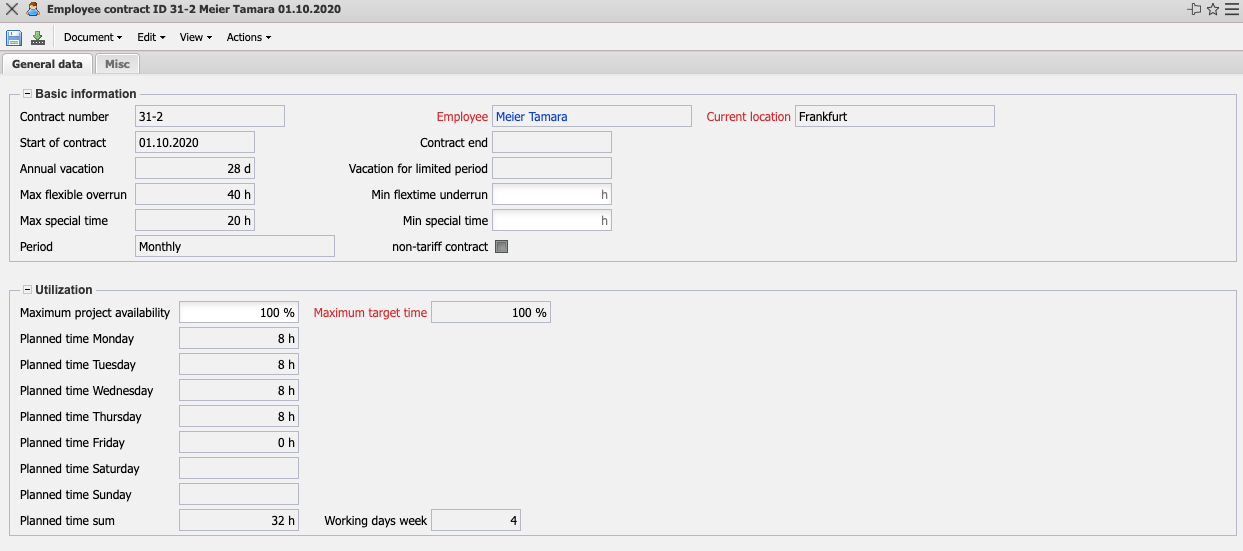Image resolution: width=1243 pixels, height=551 pixels.
Task: Open the View menu
Action: click(195, 38)
